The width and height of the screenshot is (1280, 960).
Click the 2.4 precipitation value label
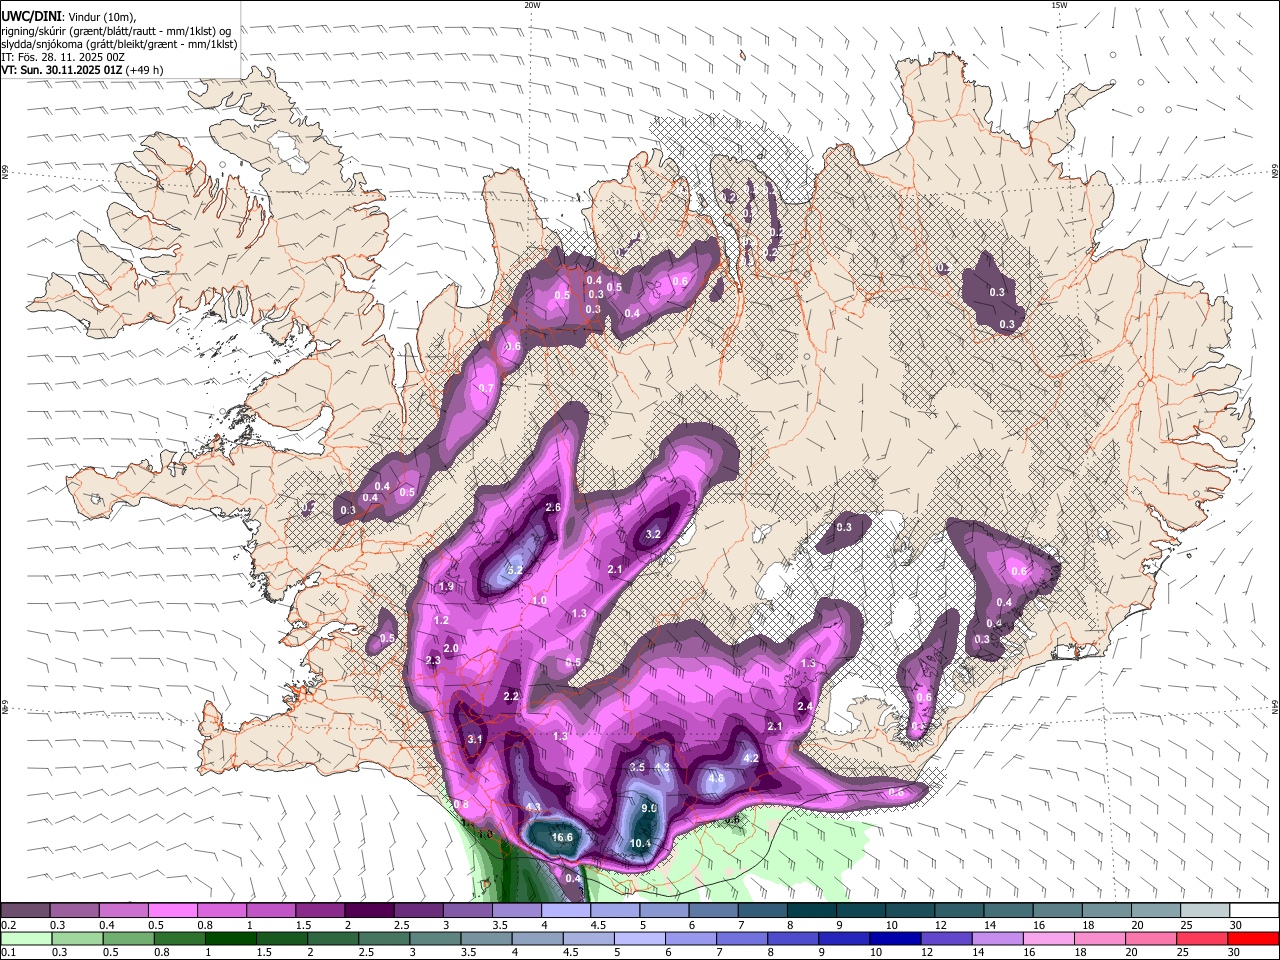click(804, 706)
